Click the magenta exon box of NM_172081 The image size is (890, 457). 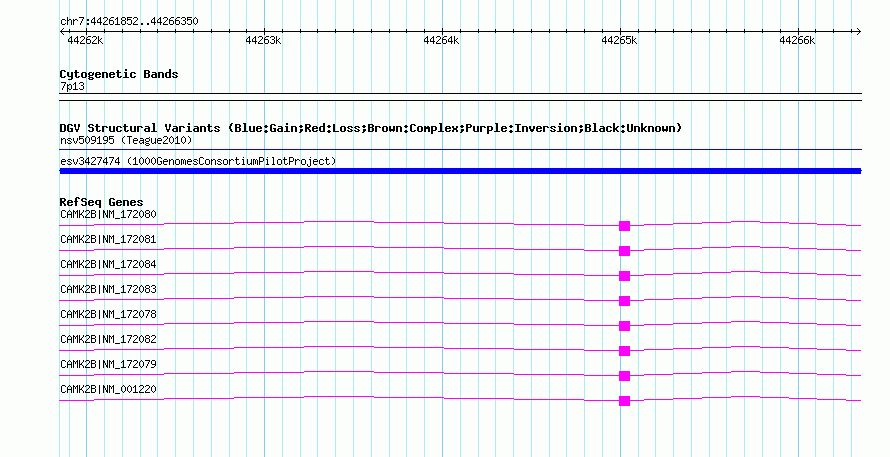(x=624, y=251)
